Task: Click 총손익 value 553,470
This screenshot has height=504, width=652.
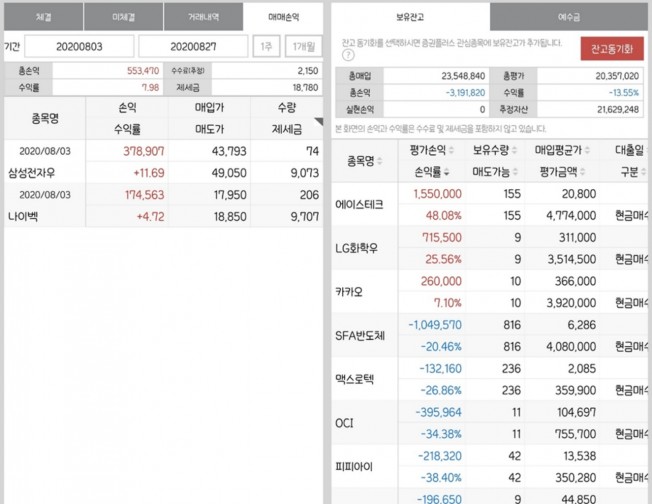Action: coord(143,71)
